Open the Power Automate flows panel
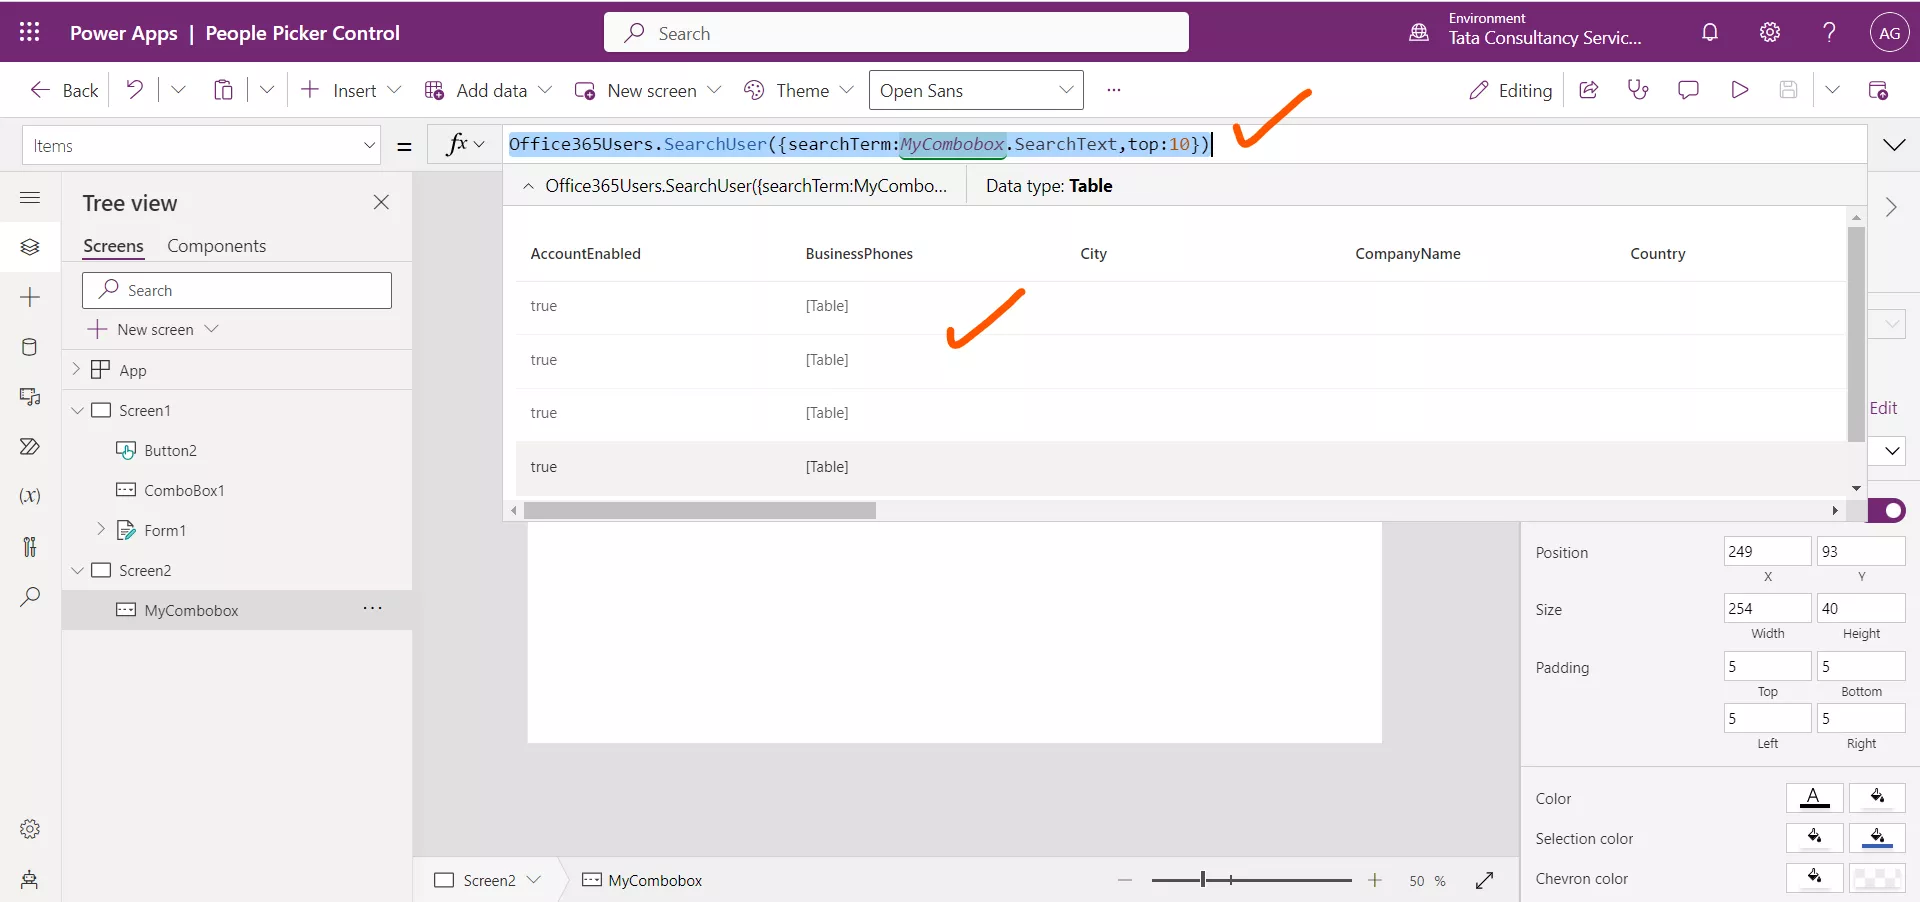Viewport: 1920px width, 902px height. [30, 447]
